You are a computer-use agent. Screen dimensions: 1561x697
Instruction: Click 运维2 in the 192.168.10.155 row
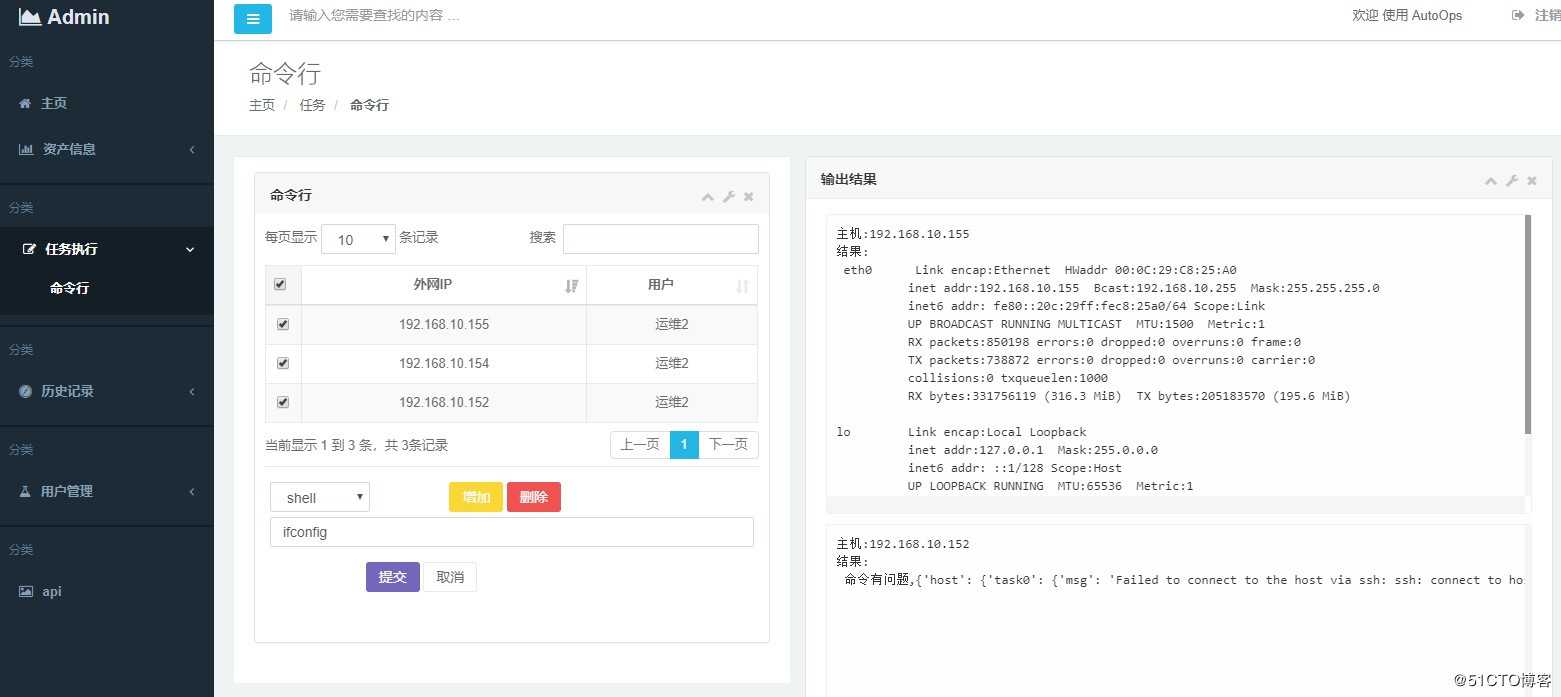[672, 324]
